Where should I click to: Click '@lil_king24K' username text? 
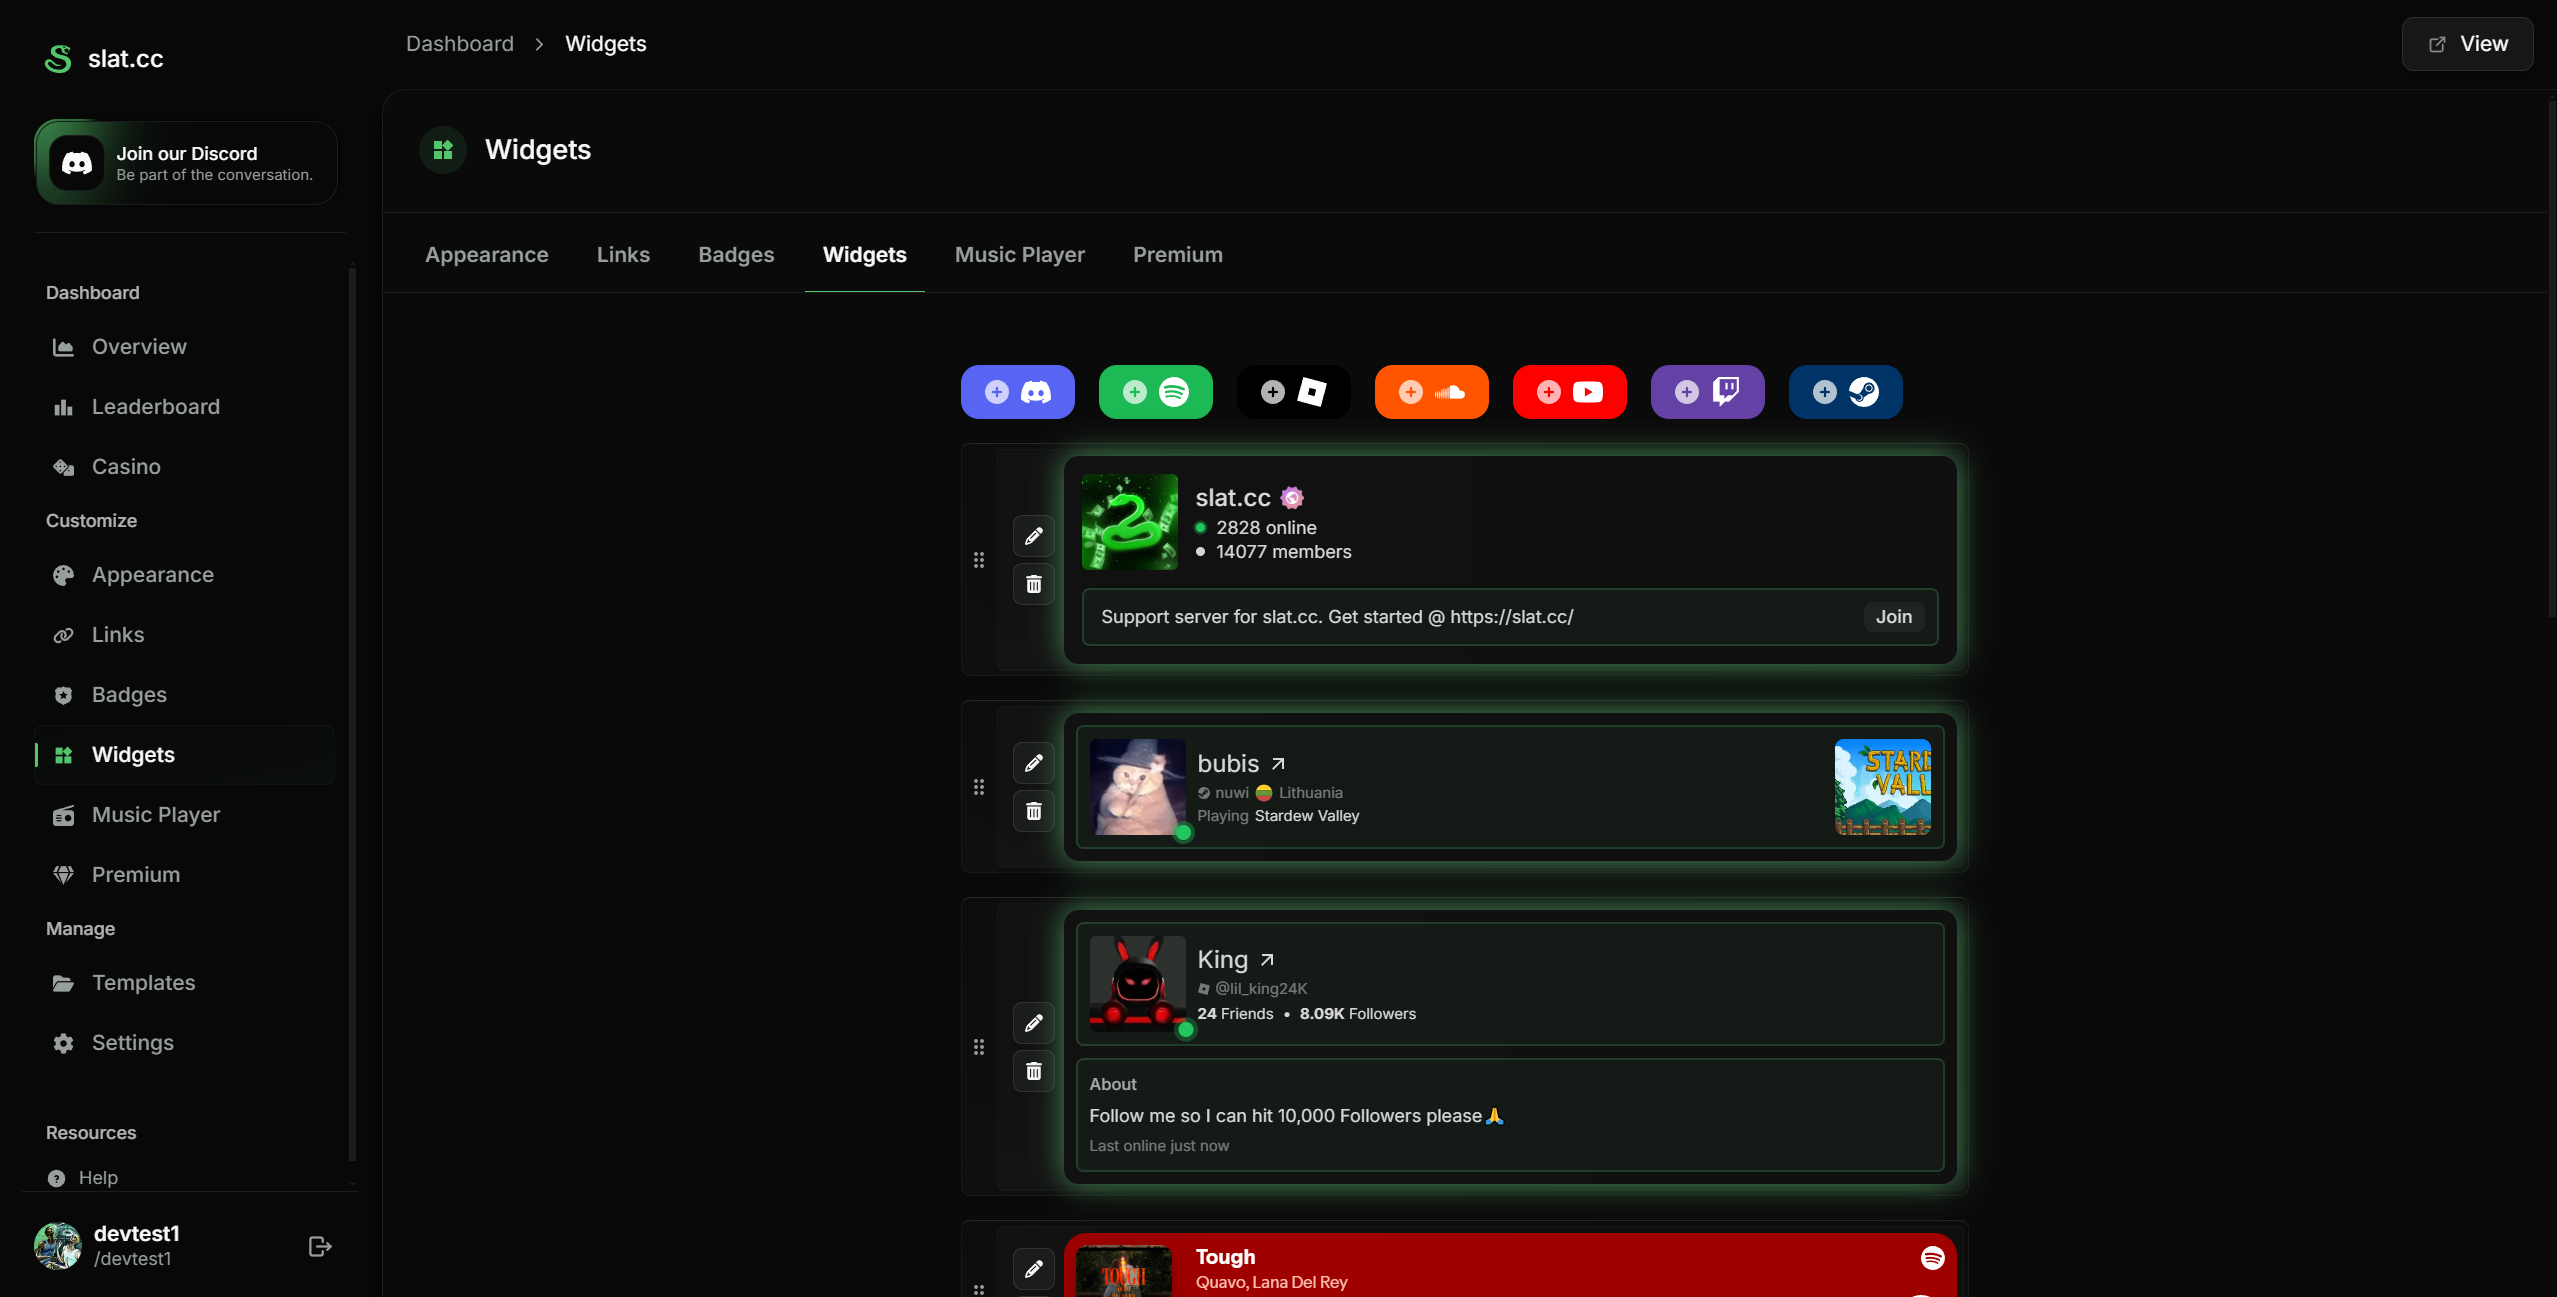point(1260,989)
